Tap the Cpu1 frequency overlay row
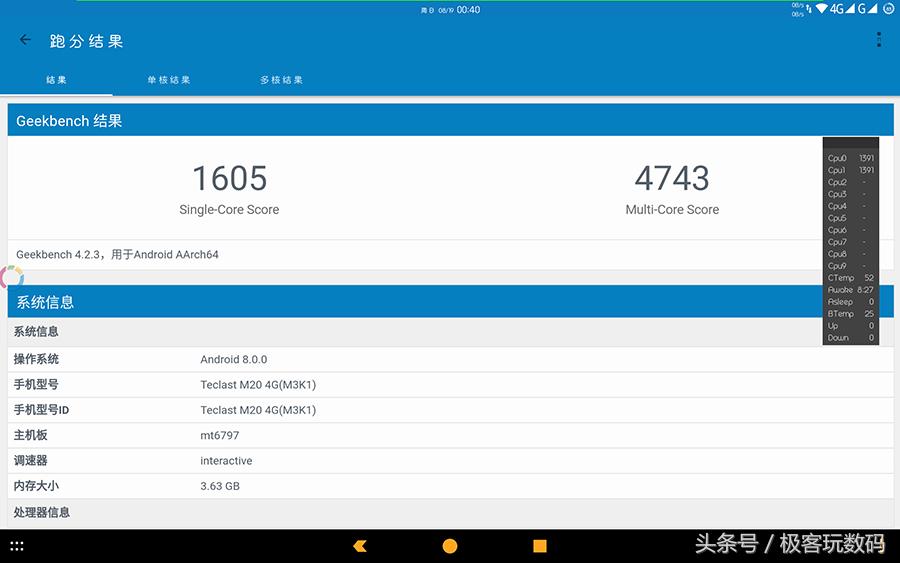This screenshot has width=900, height=563. tap(851, 170)
